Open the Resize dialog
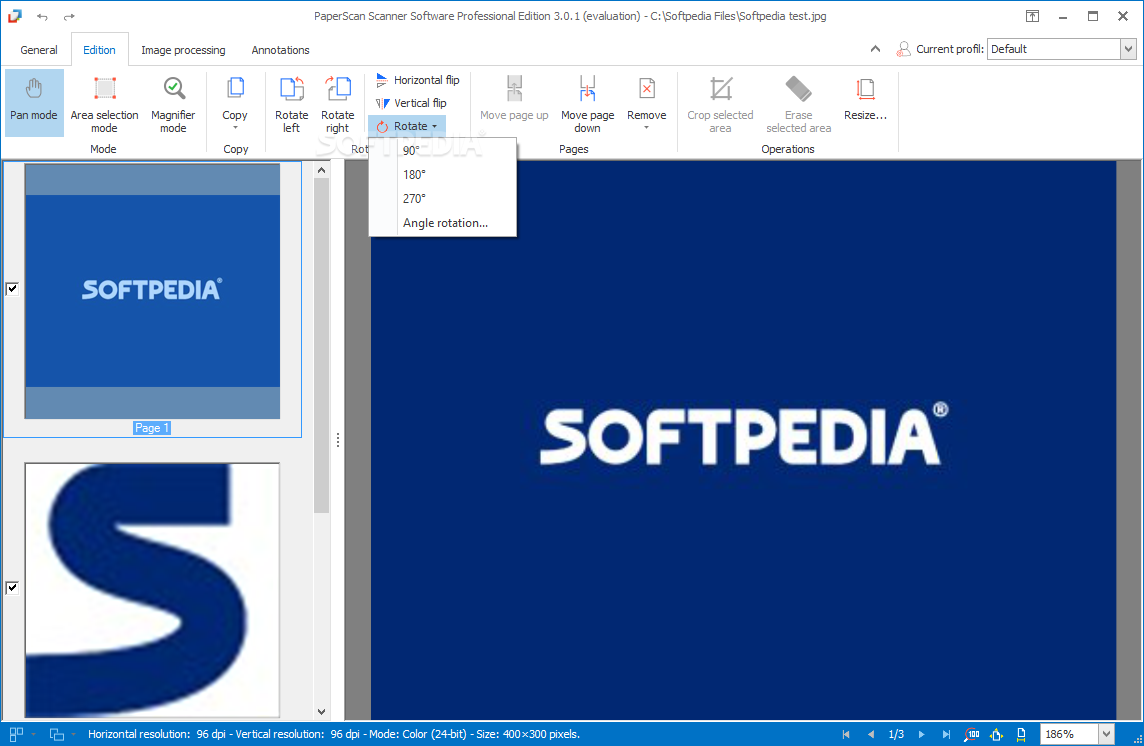 pos(865,99)
